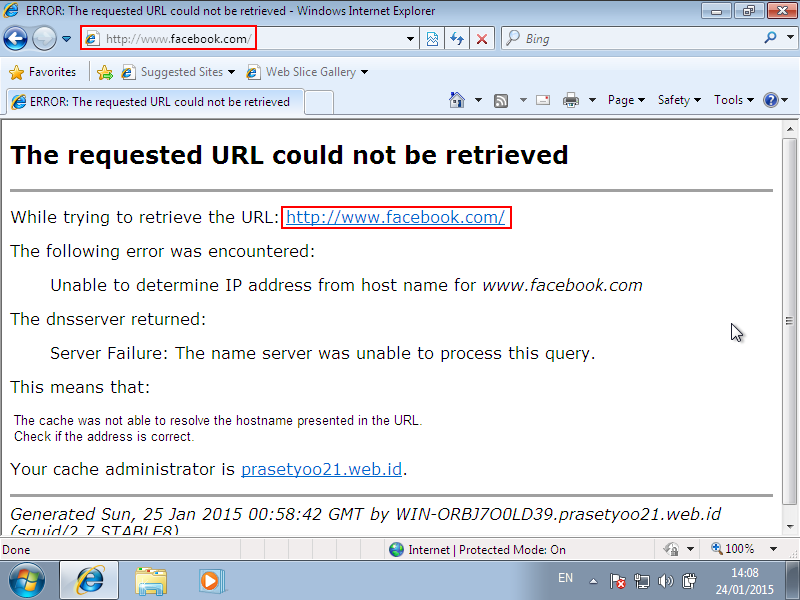Click the network connection tray icon
The image size is (800, 600).
641,581
